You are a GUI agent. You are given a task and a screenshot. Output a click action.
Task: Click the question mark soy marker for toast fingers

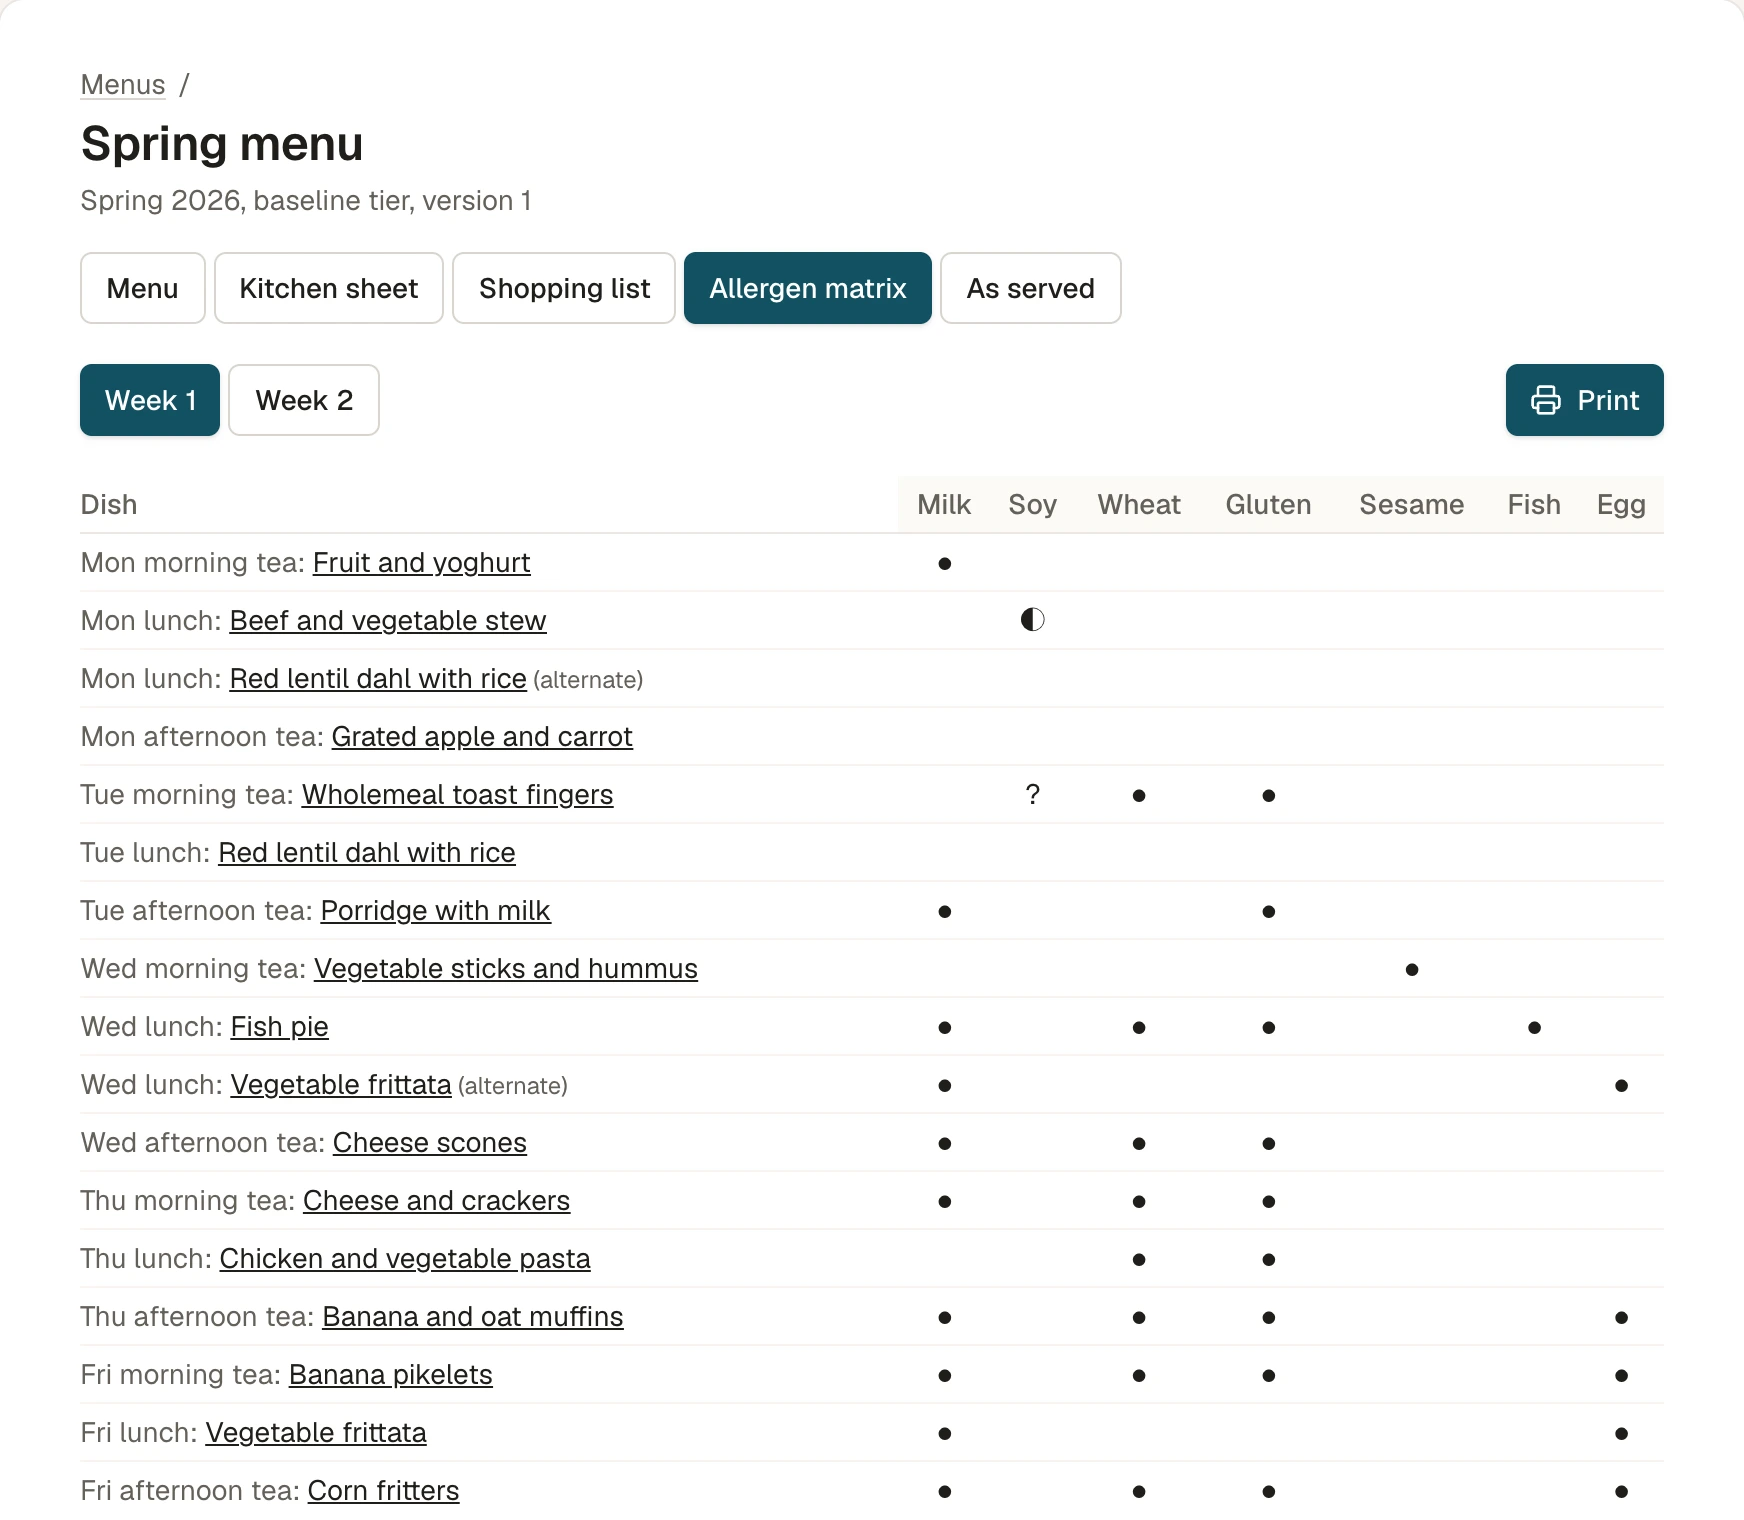click(1033, 795)
